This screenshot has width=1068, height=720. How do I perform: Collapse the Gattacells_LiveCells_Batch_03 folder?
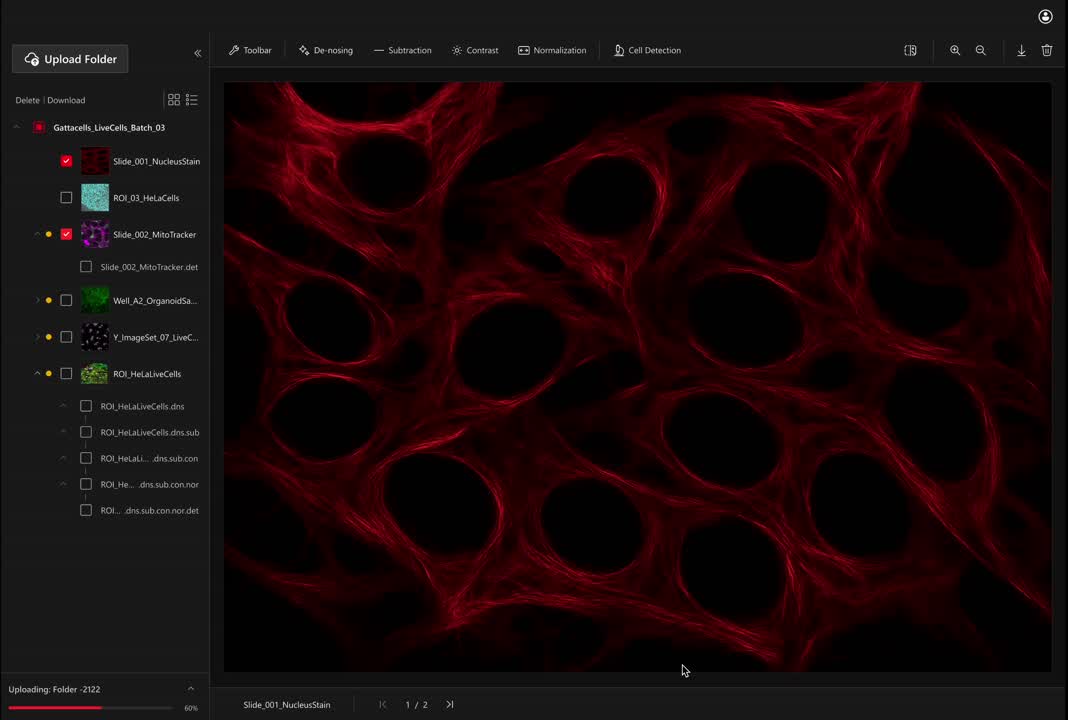16,128
